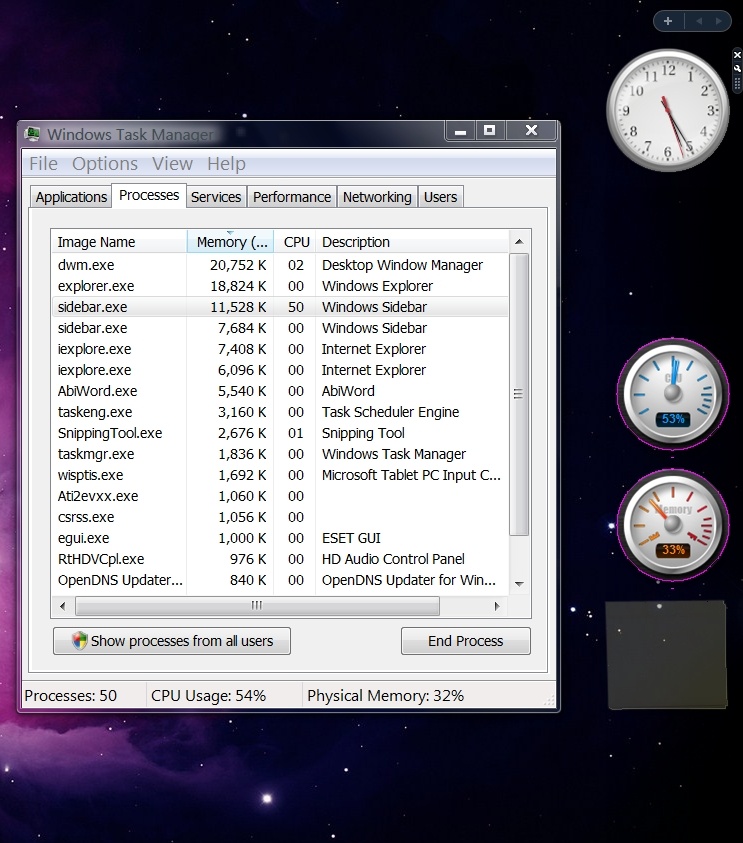The height and width of the screenshot is (843, 743).
Task: Click the sidebar previous arrow
Action: 699,21
